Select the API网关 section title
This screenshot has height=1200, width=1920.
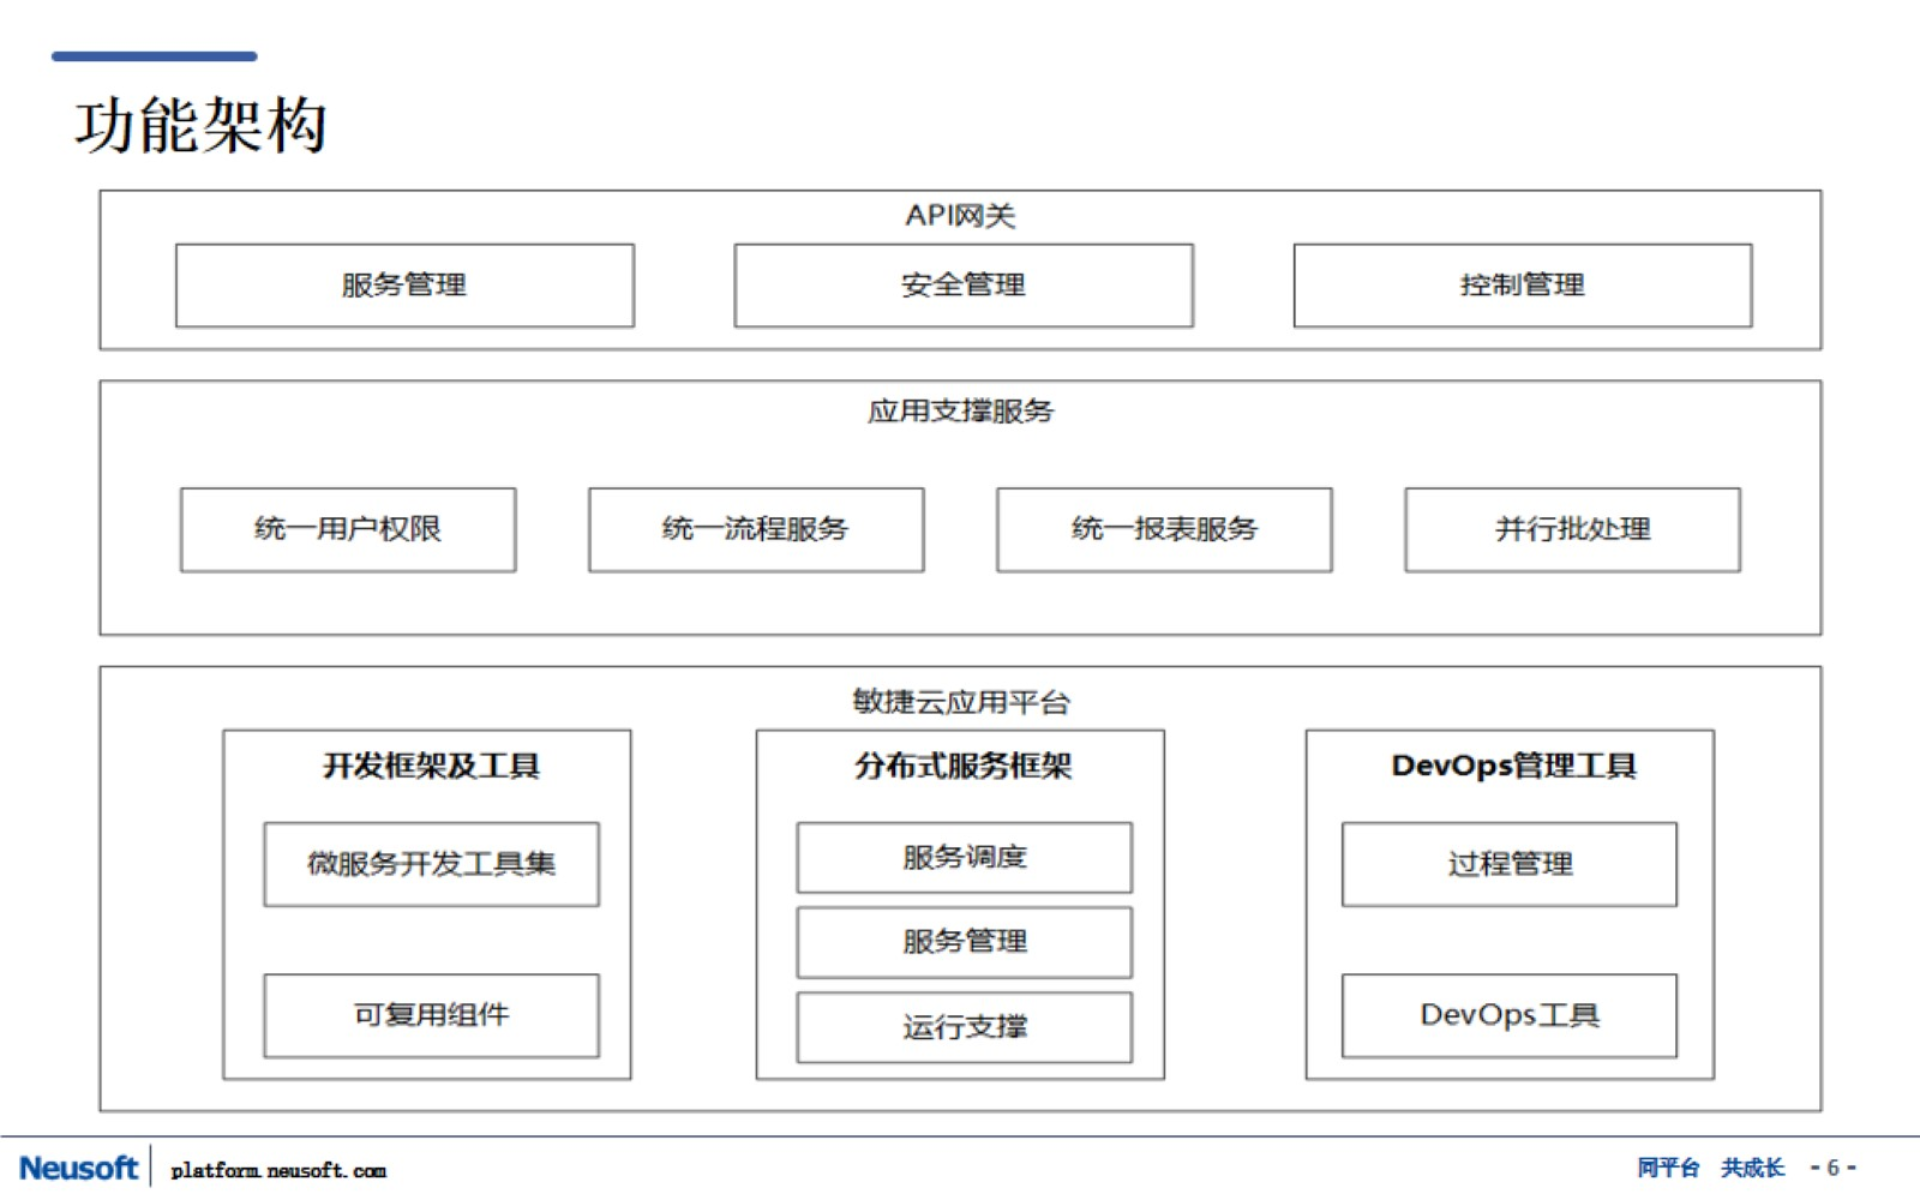962,213
